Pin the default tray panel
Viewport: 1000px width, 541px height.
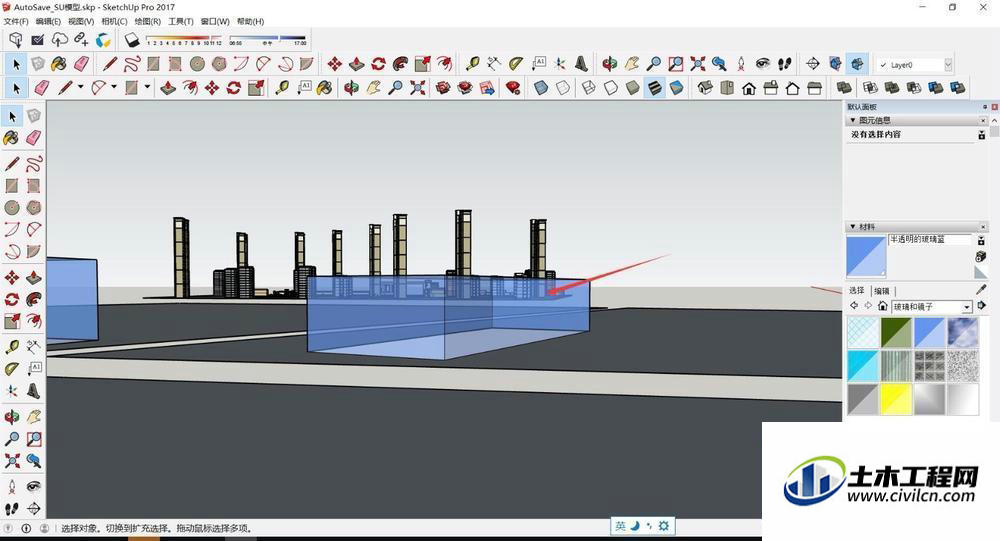(985, 107)
